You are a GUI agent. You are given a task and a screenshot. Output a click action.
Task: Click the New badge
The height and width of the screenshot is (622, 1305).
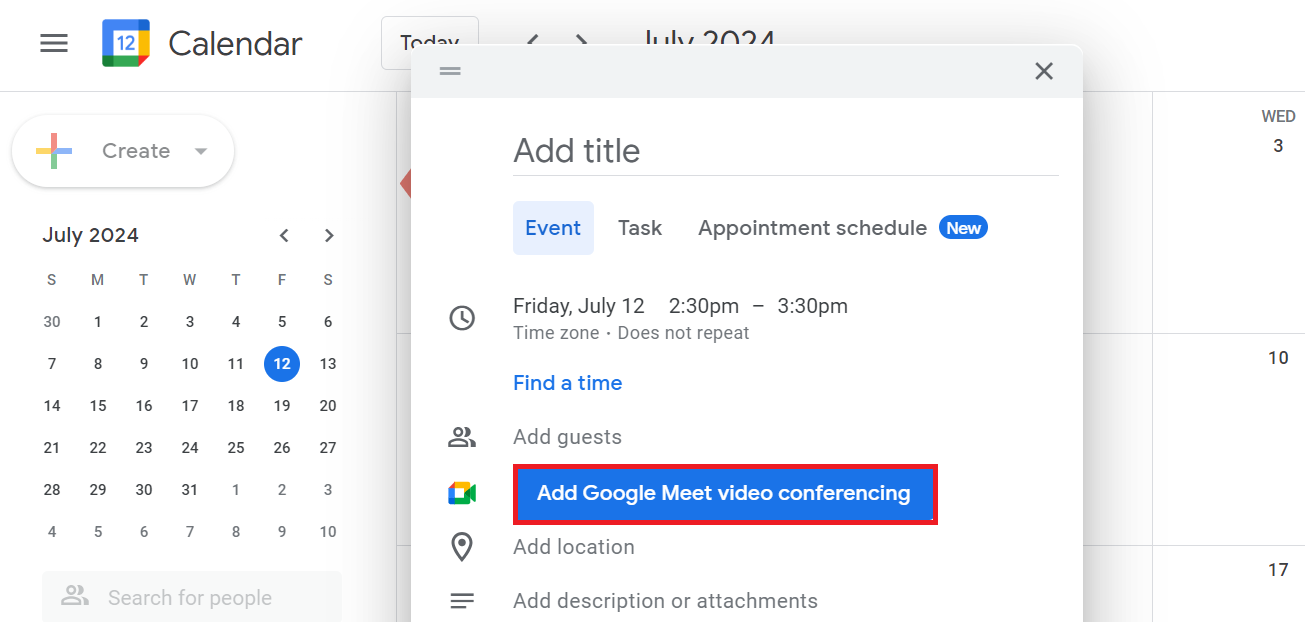(963, 228)
